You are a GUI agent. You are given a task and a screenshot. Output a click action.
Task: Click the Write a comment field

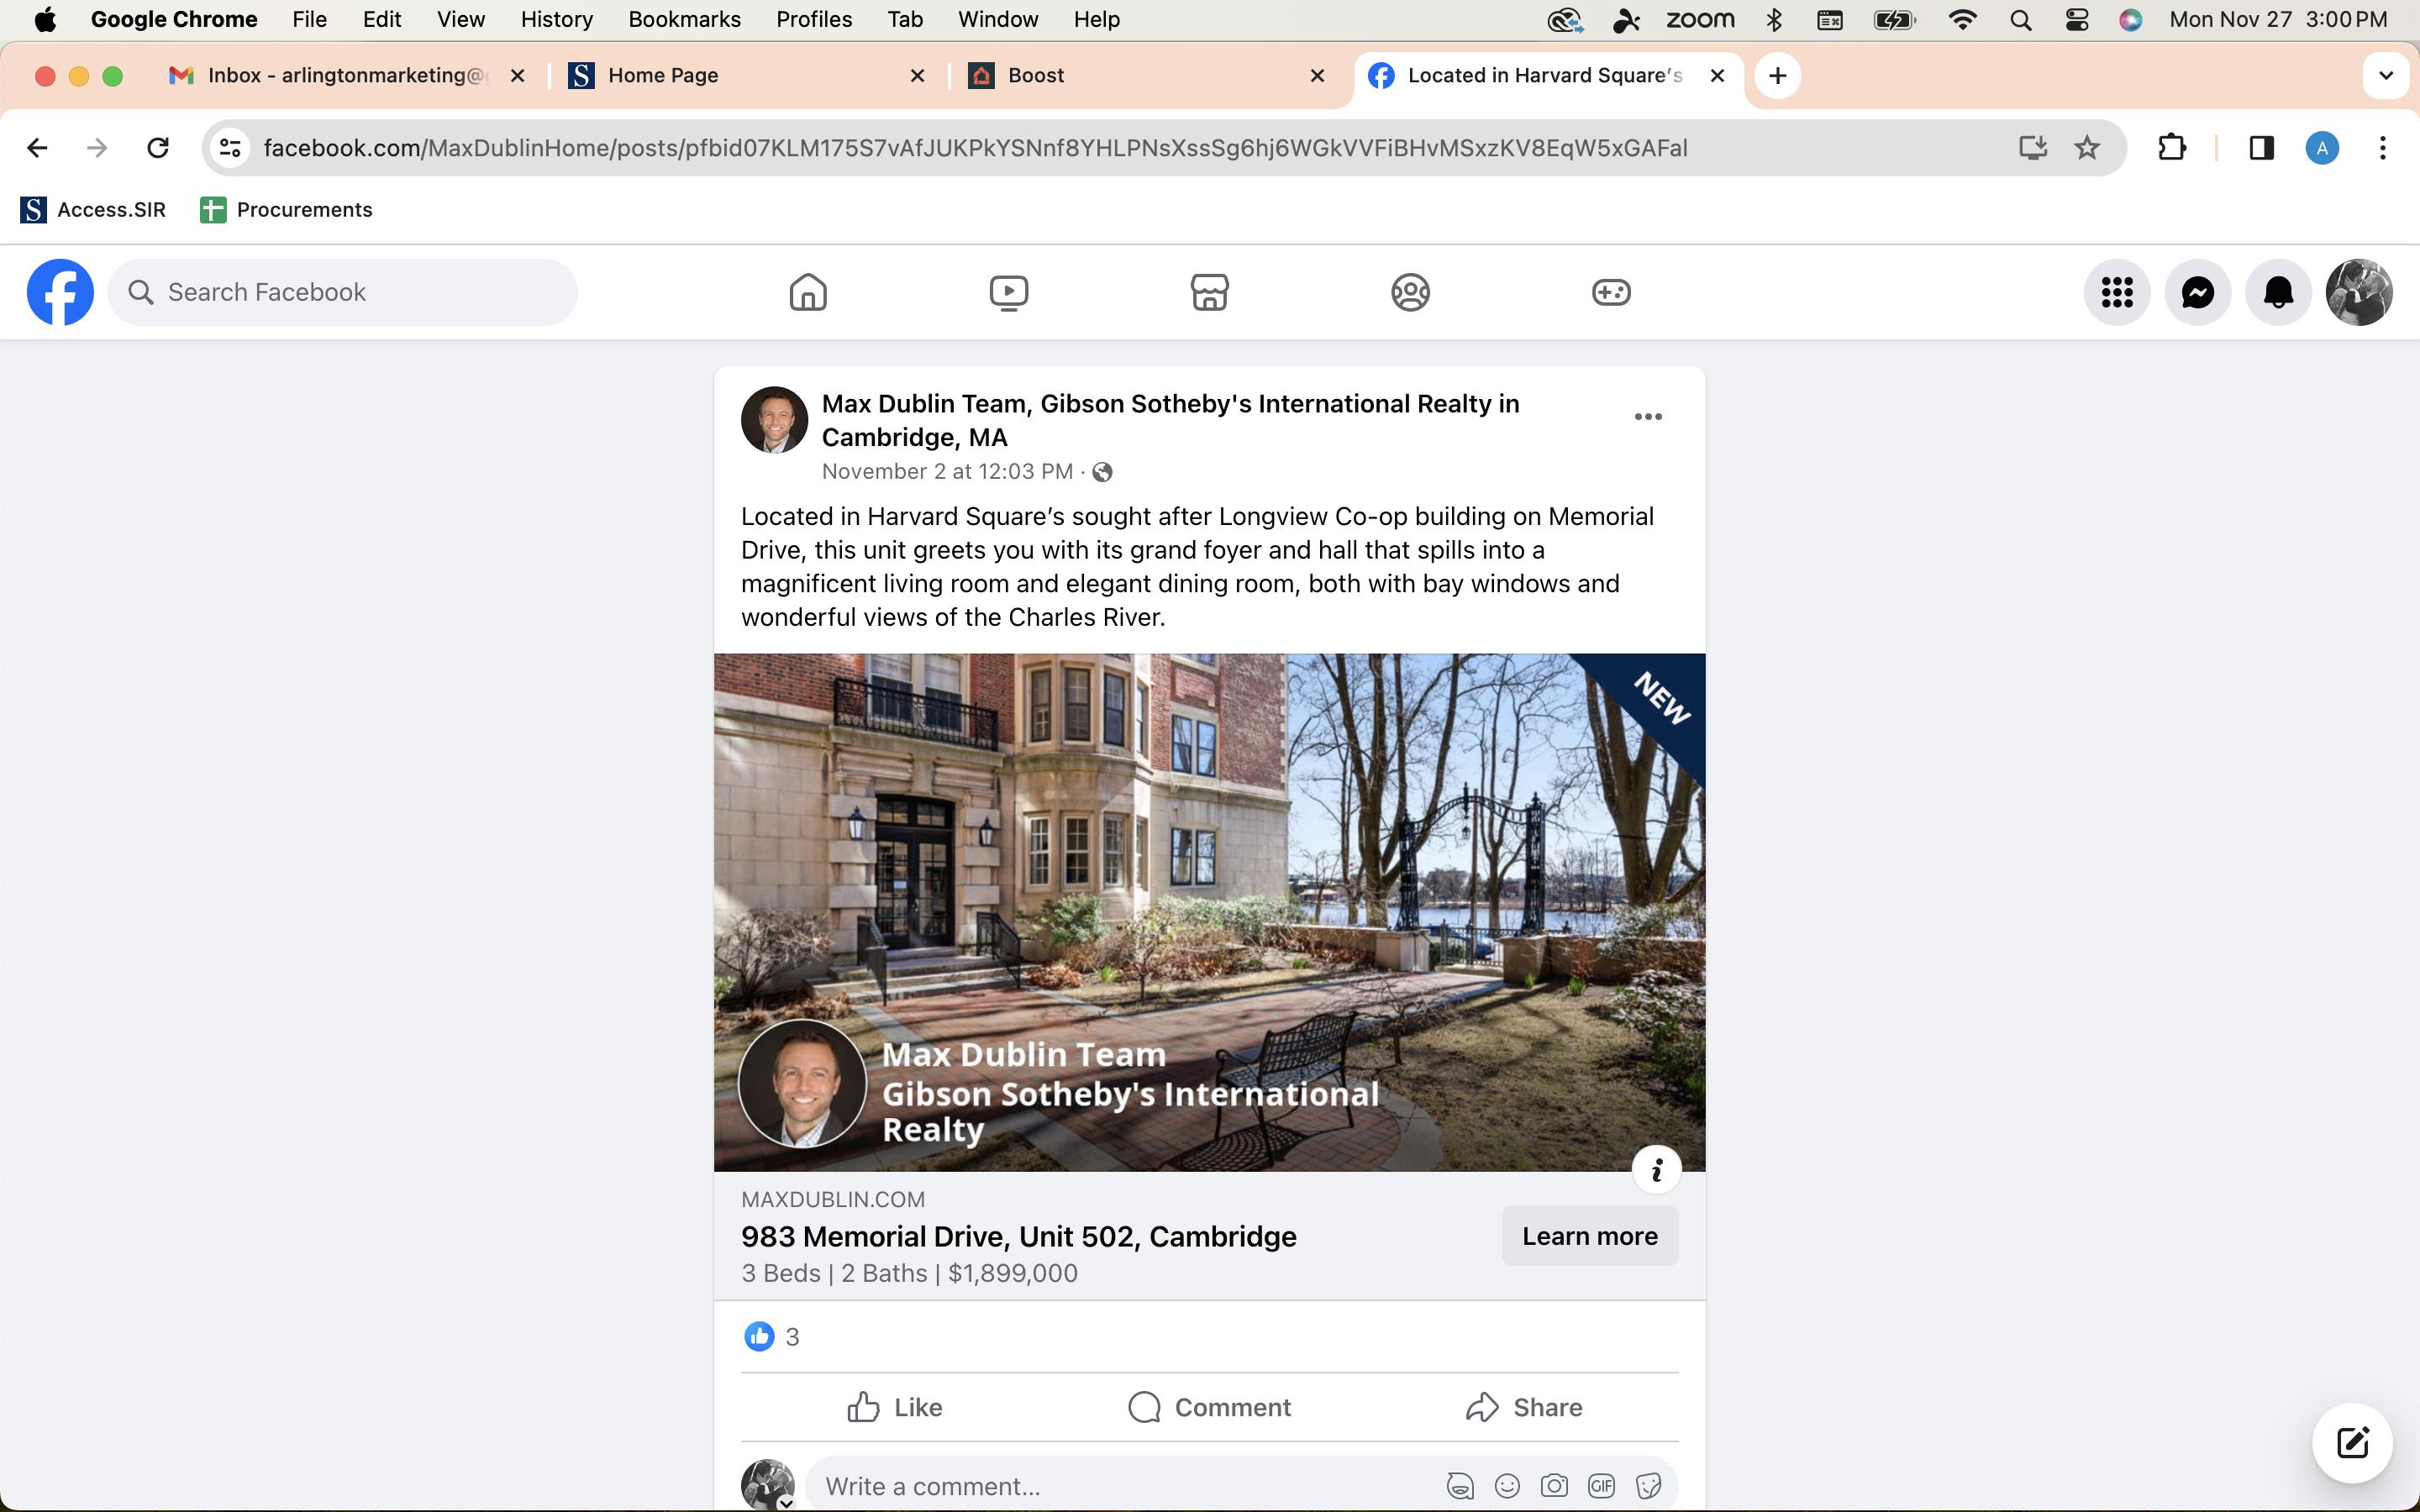click(x=1120, y=1486)
